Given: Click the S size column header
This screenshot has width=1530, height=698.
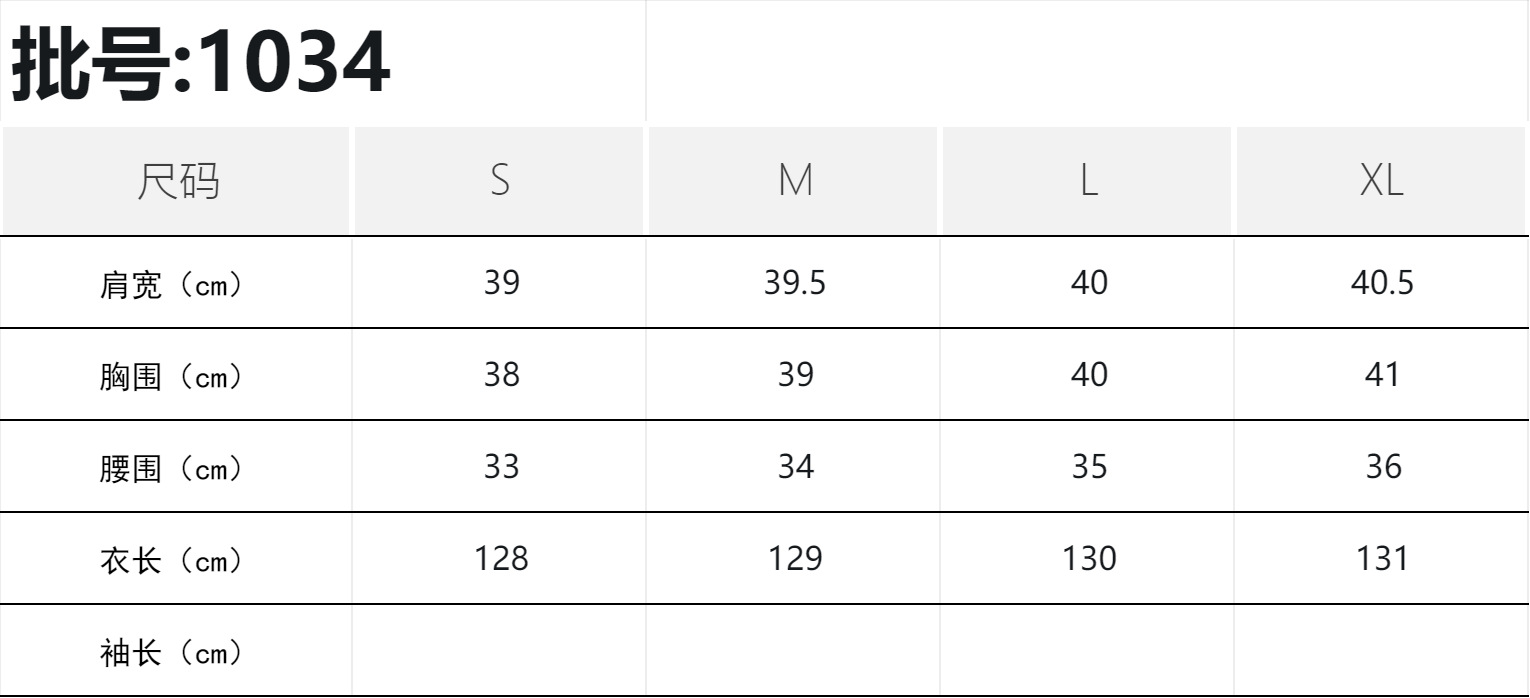Looking at the screenshot, I should 500,181.
